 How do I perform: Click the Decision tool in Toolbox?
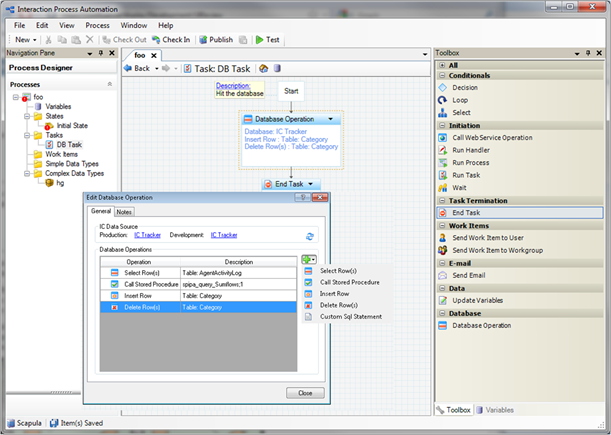[x=465, y=87]
